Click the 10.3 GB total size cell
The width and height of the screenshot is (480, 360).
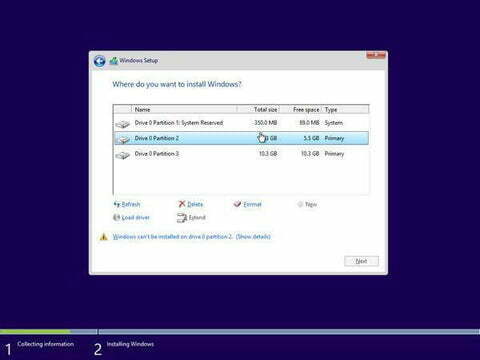268,154
